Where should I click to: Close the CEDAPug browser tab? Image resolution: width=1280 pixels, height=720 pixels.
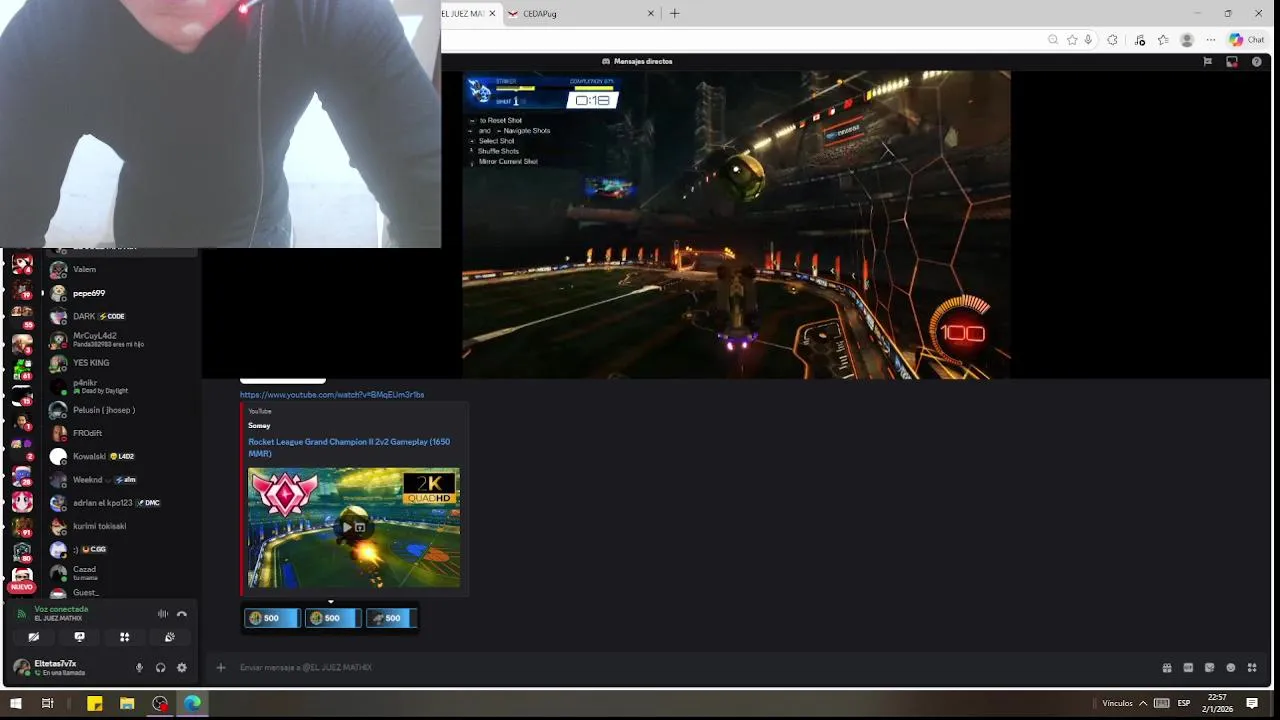[651, 14]
